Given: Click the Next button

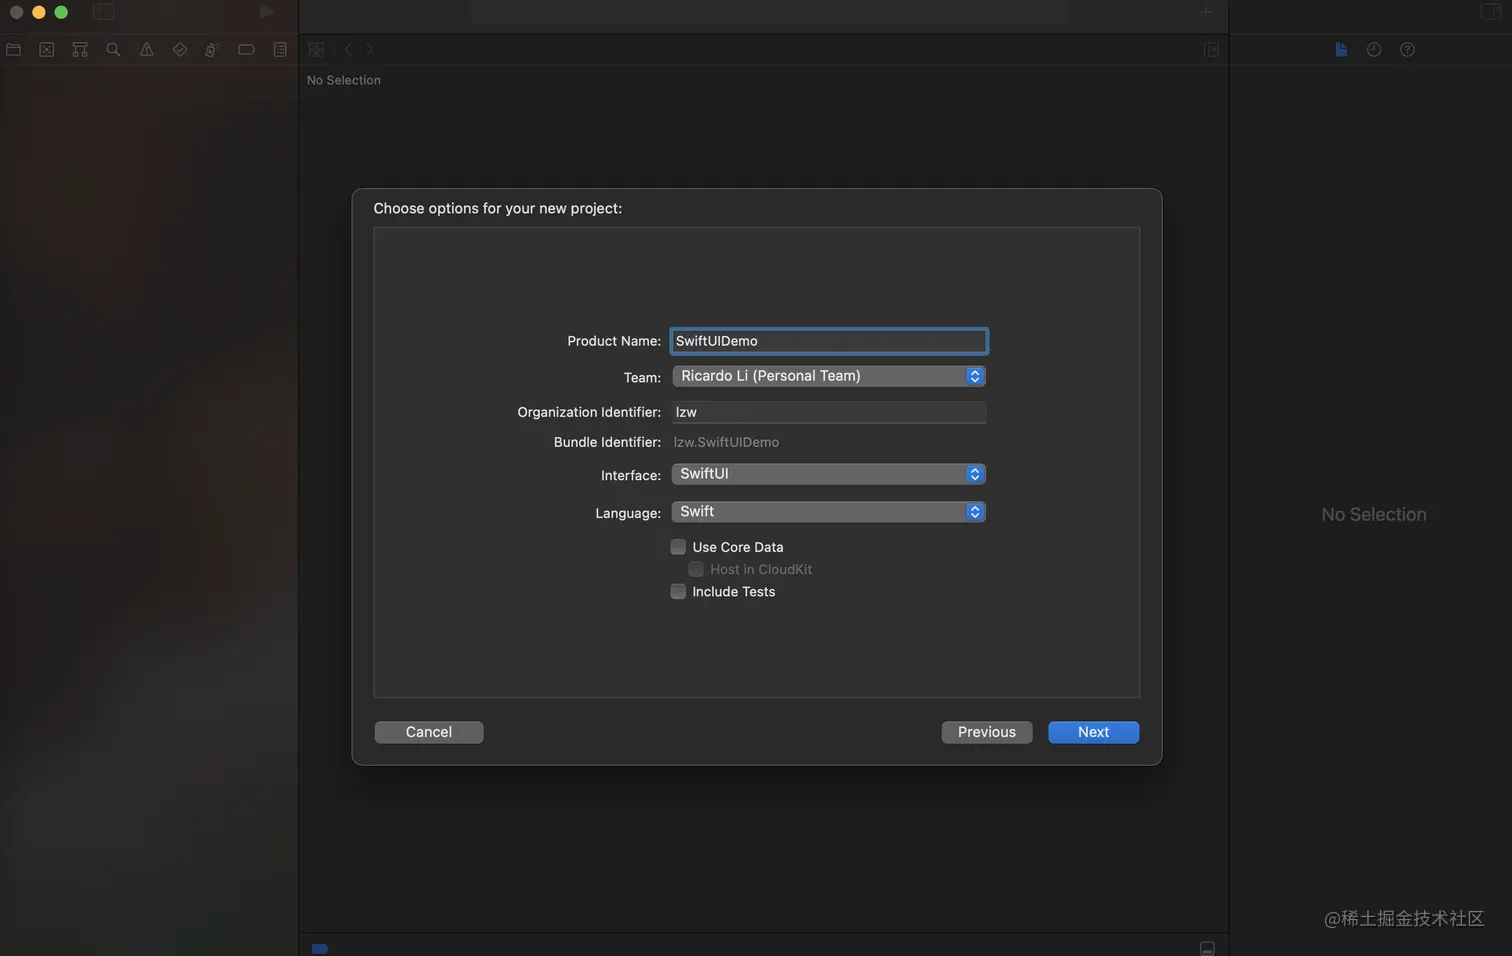Looking at the screenshot, I should (x=1093, y=732).
